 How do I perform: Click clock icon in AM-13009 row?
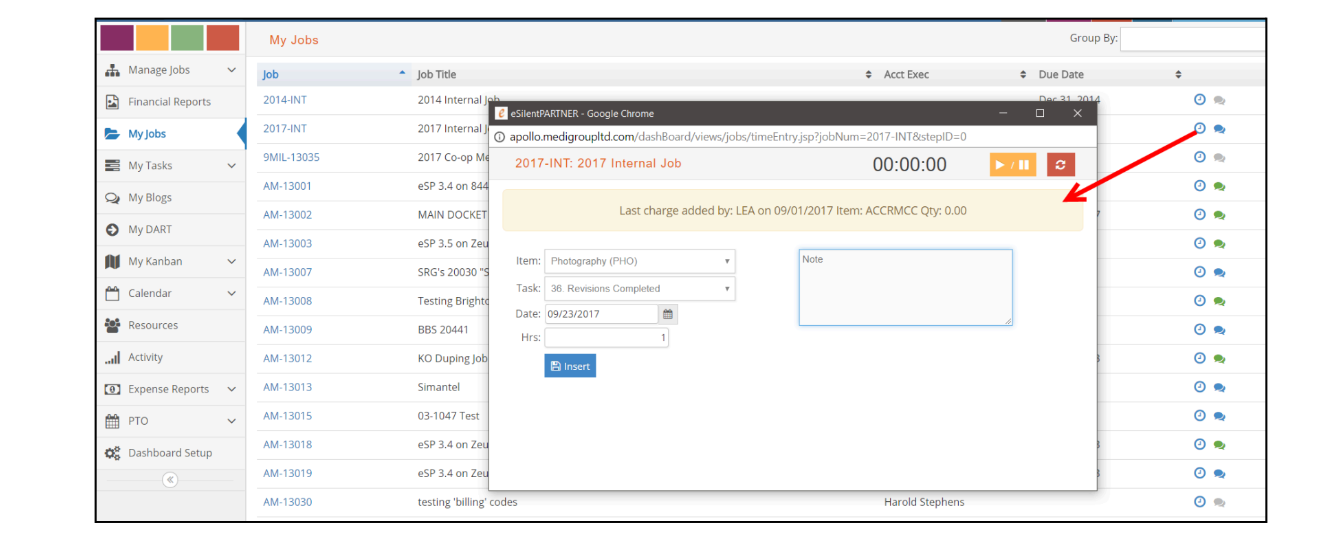(x=1200, y=329)
